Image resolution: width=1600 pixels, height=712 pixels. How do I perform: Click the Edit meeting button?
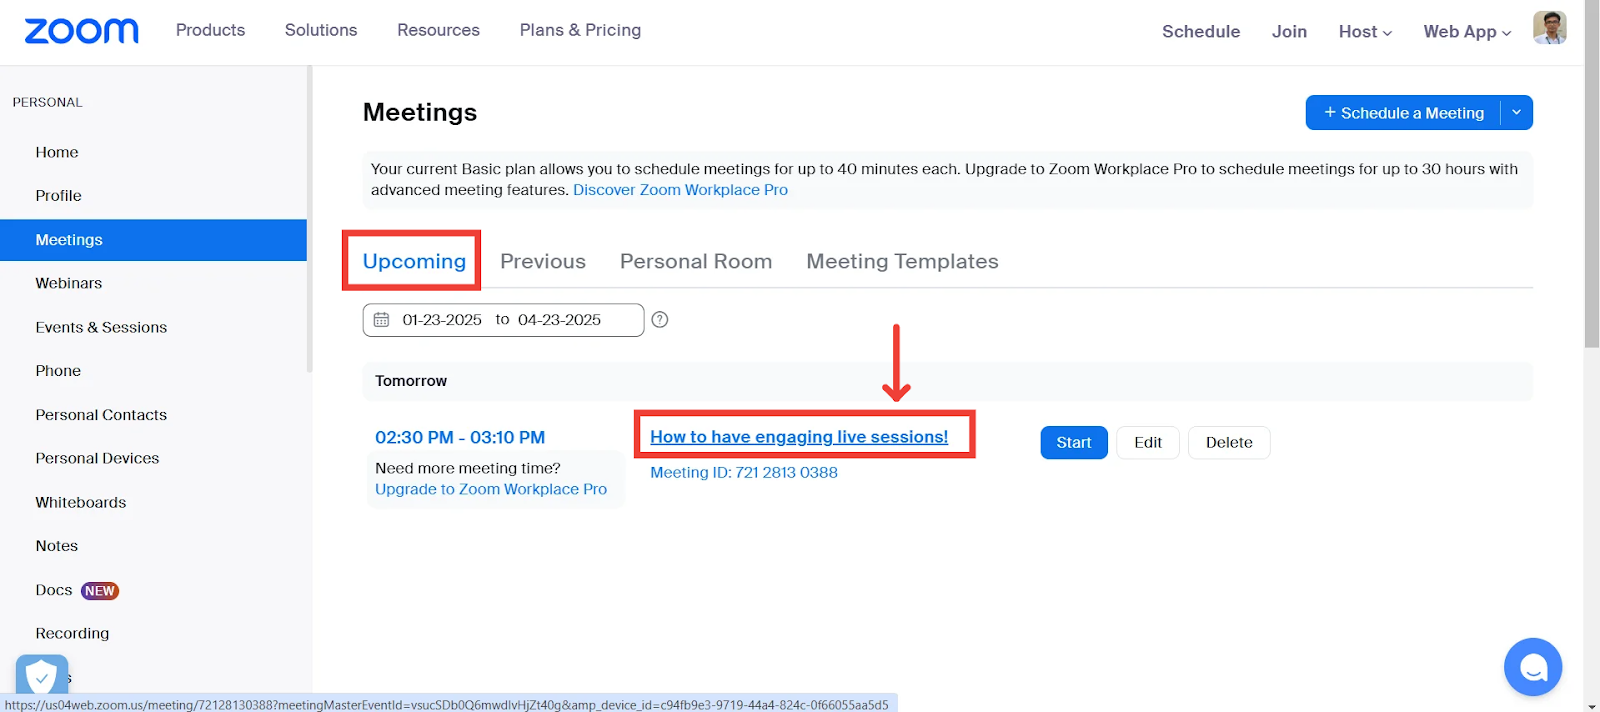point(1147,443)
